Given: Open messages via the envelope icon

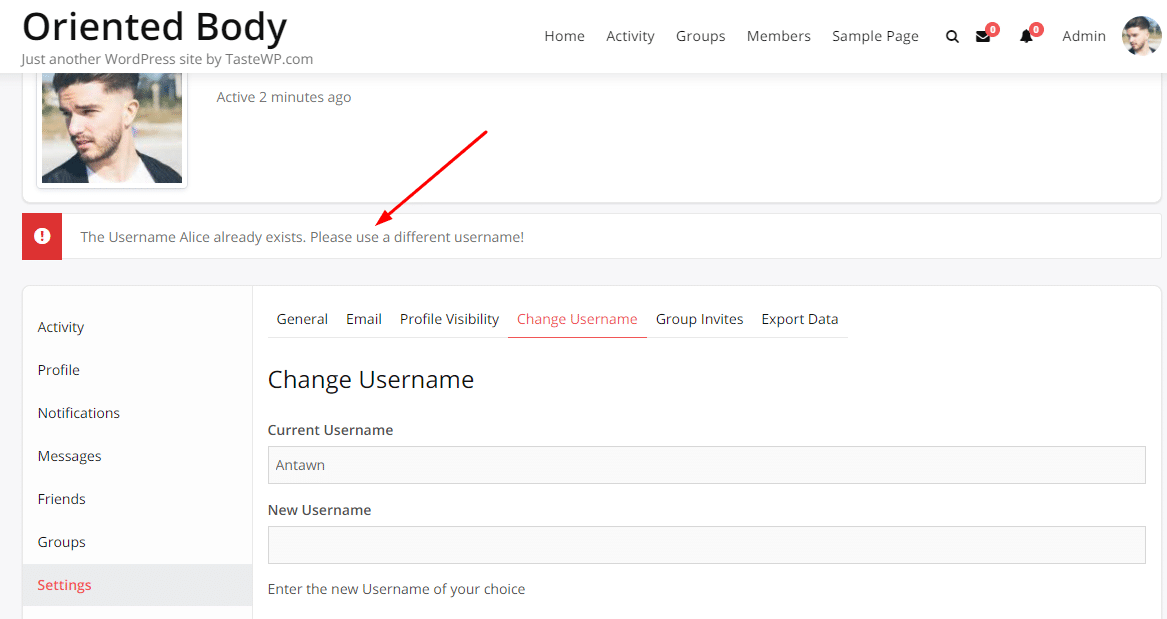Looking at the screenshot, I should (x=984, y=36).
